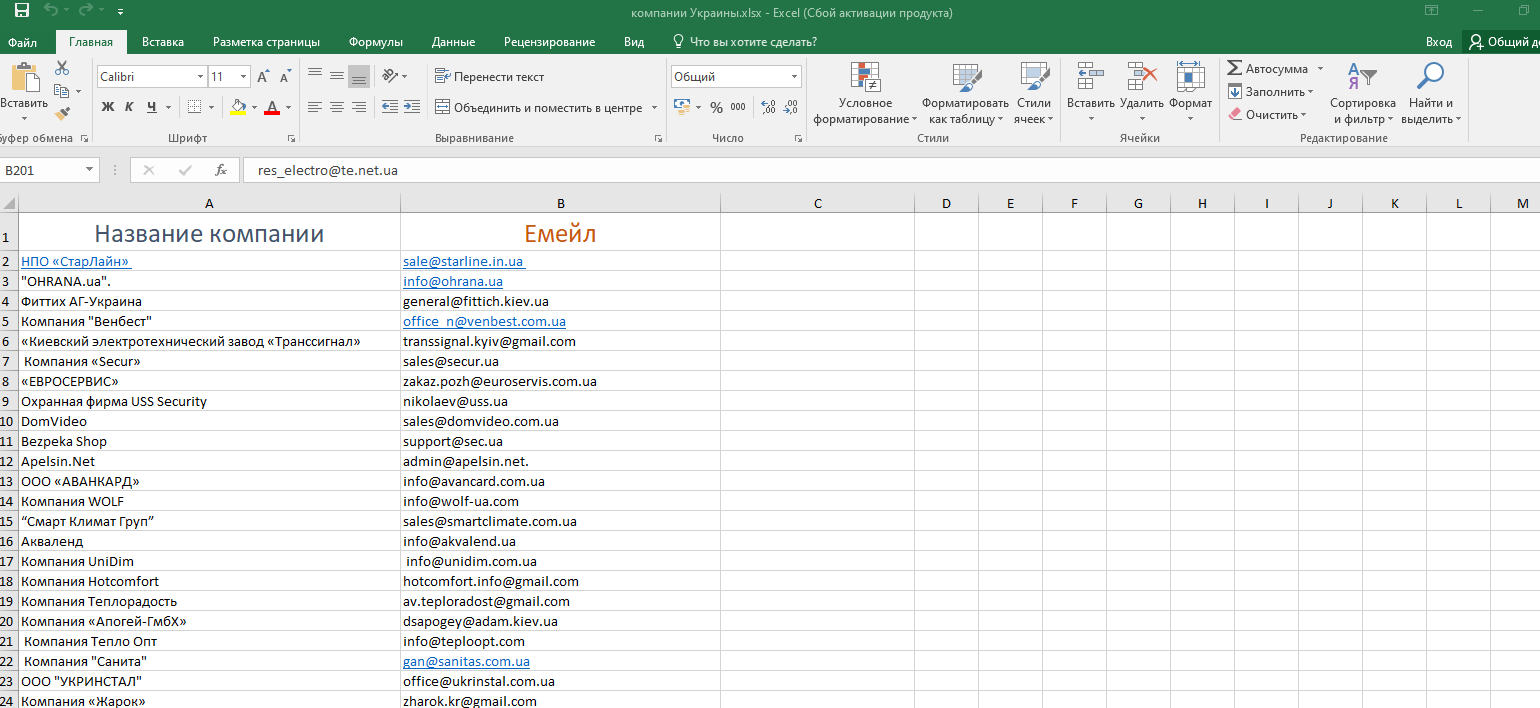This screenshot has height=708, width=1540.
Task: Open gan@sanitas.com.ua email link
Action: pyautogui.click(x=466, y=661)
